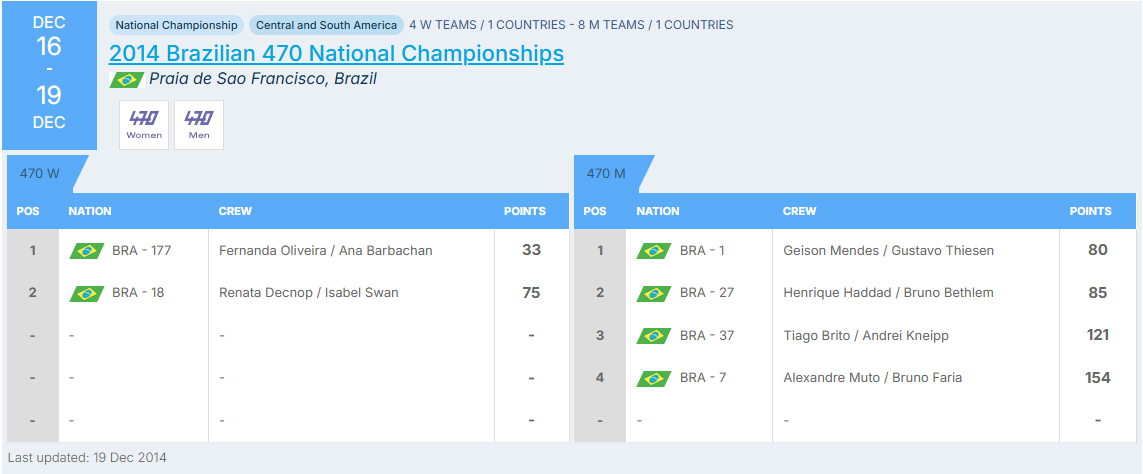
Task: Click the Brazil flag for BRA - 7
Action: point(654,378)
